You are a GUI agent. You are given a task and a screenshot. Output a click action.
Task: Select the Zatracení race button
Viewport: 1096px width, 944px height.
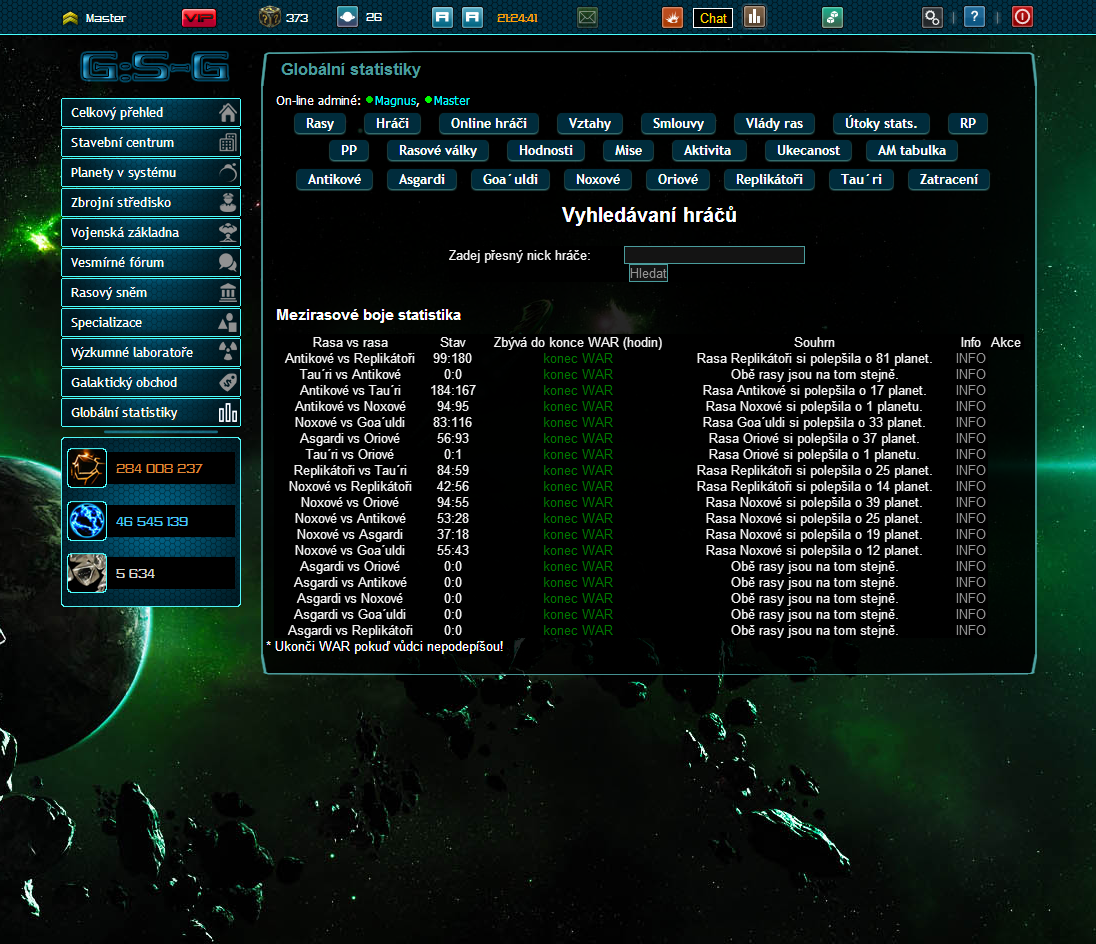pyautogui.click(x=949, y=180)
